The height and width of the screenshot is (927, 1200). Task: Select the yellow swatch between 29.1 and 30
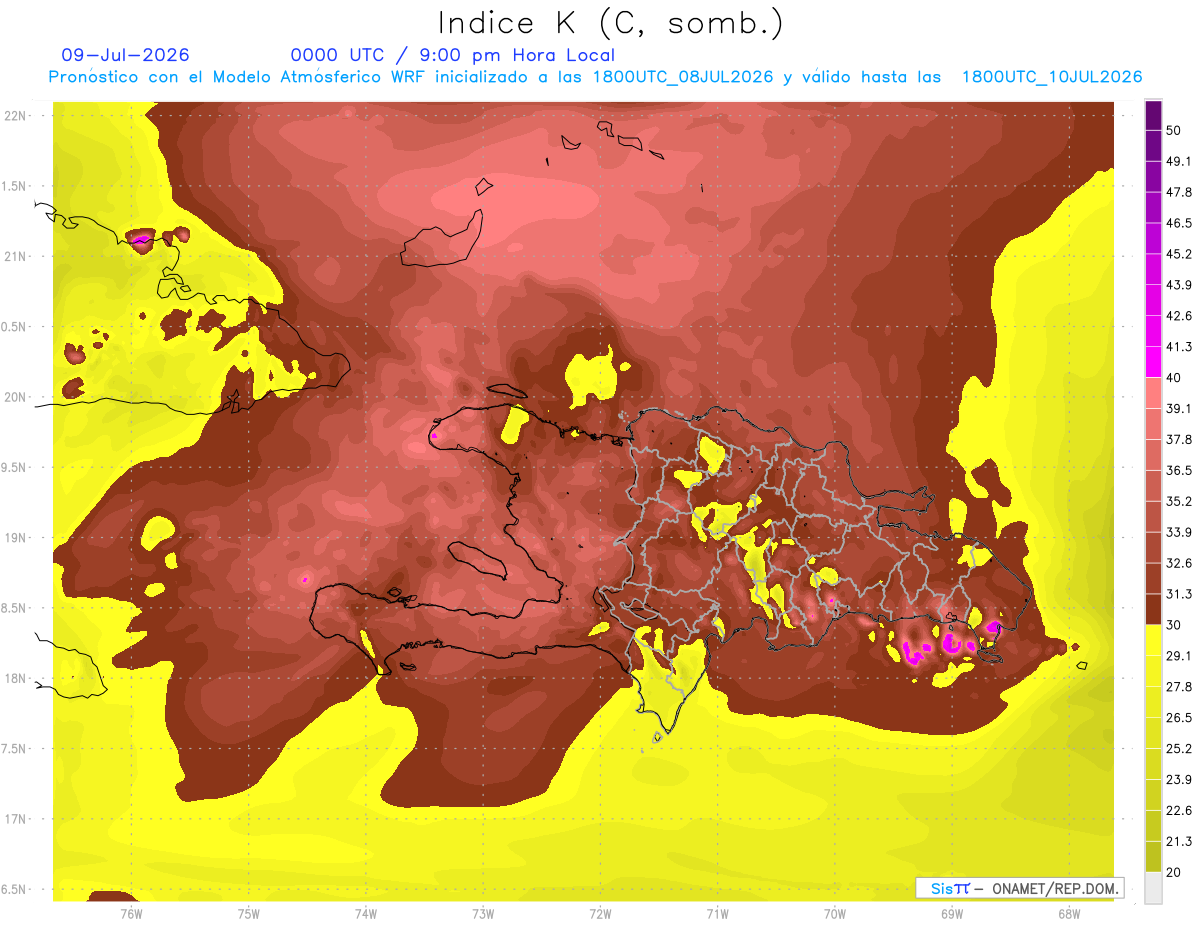(1153, 641)
